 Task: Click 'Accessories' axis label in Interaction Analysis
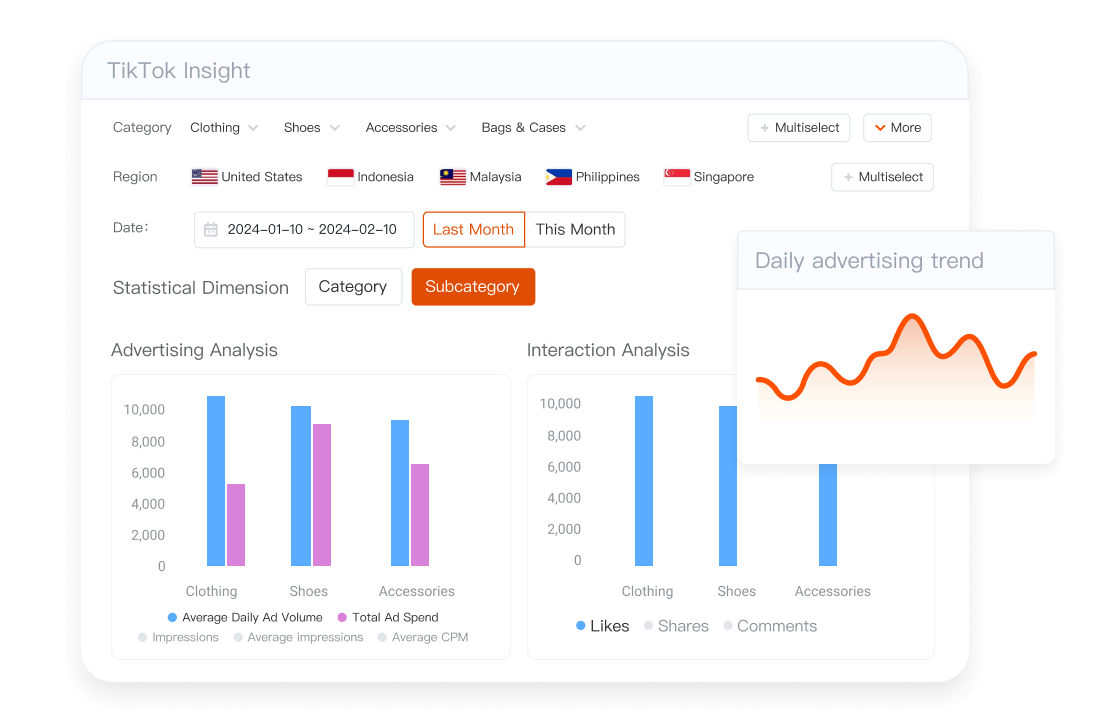pyautogui.click(x=833, y=591)
